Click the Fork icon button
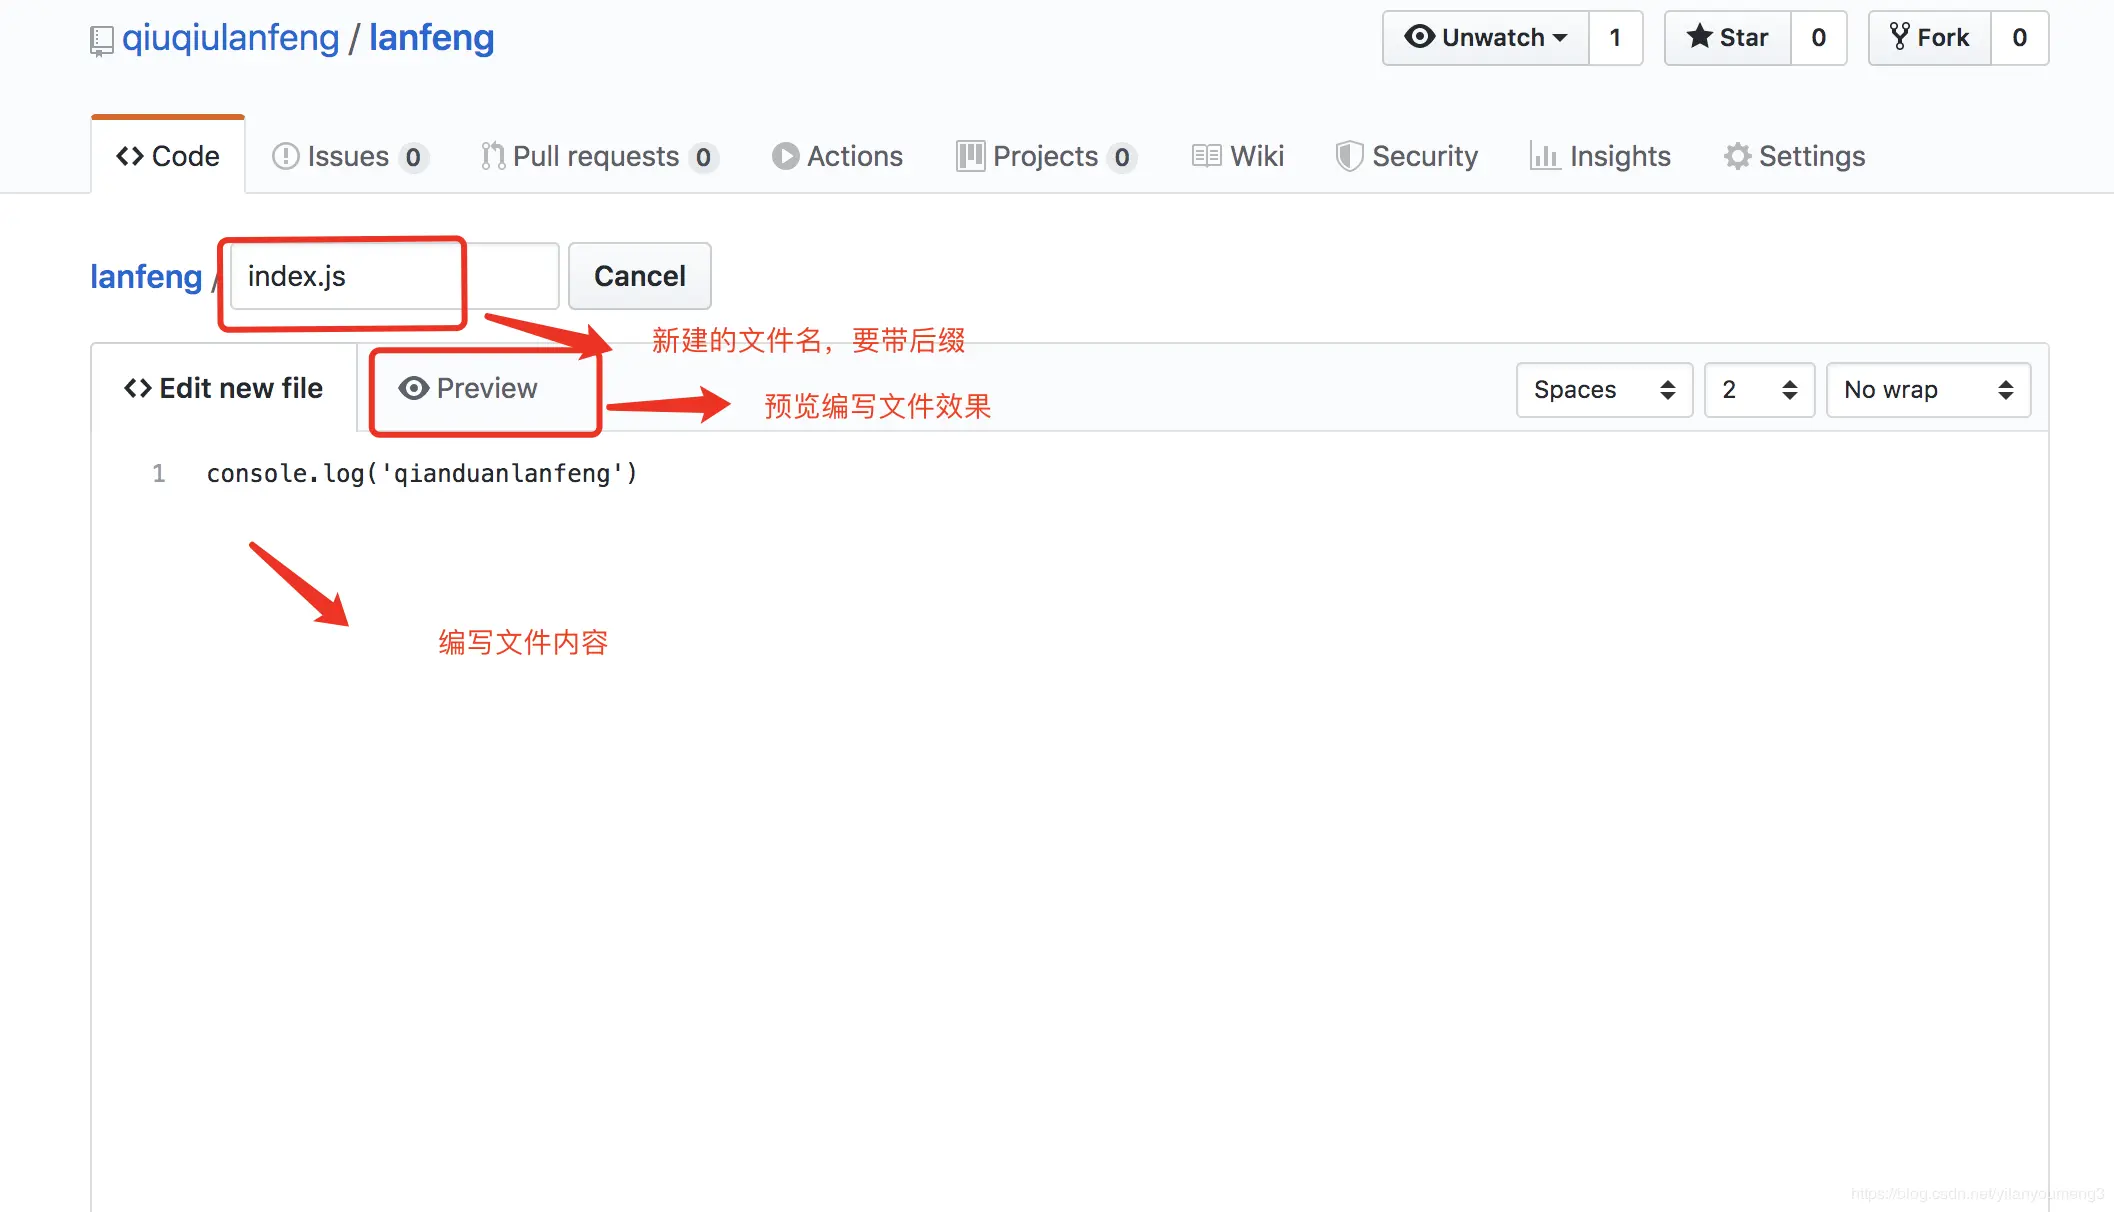Screen dimensions: 2114x1212 [1929, 38]
